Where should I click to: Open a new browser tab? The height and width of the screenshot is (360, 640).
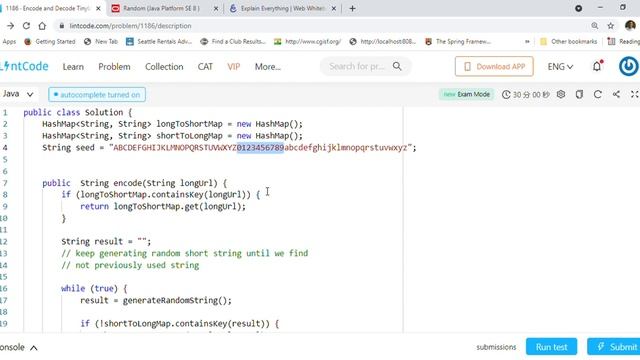click(x=352, y=8)
